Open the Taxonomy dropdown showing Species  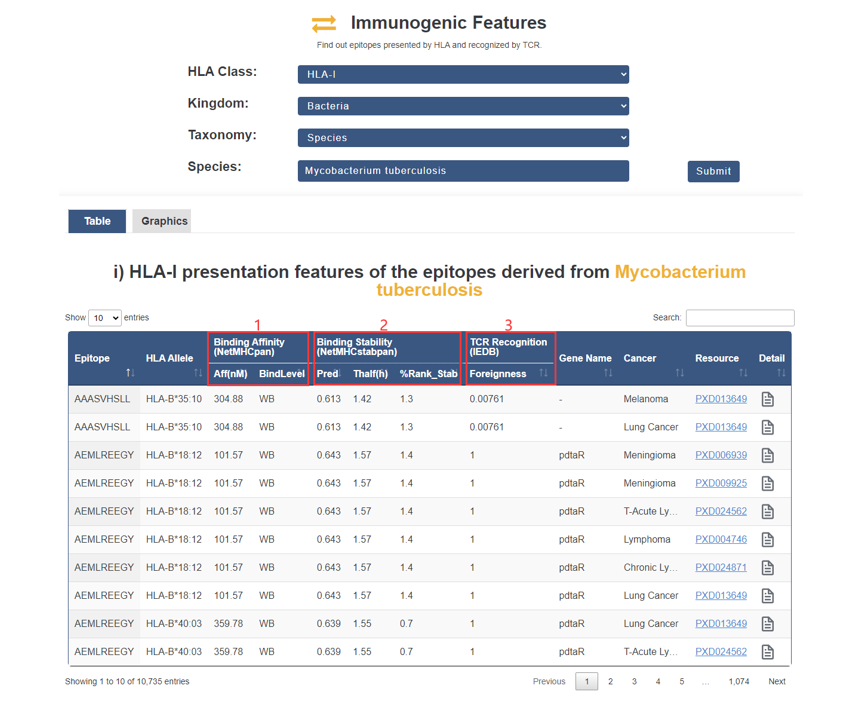pos(463,137)
